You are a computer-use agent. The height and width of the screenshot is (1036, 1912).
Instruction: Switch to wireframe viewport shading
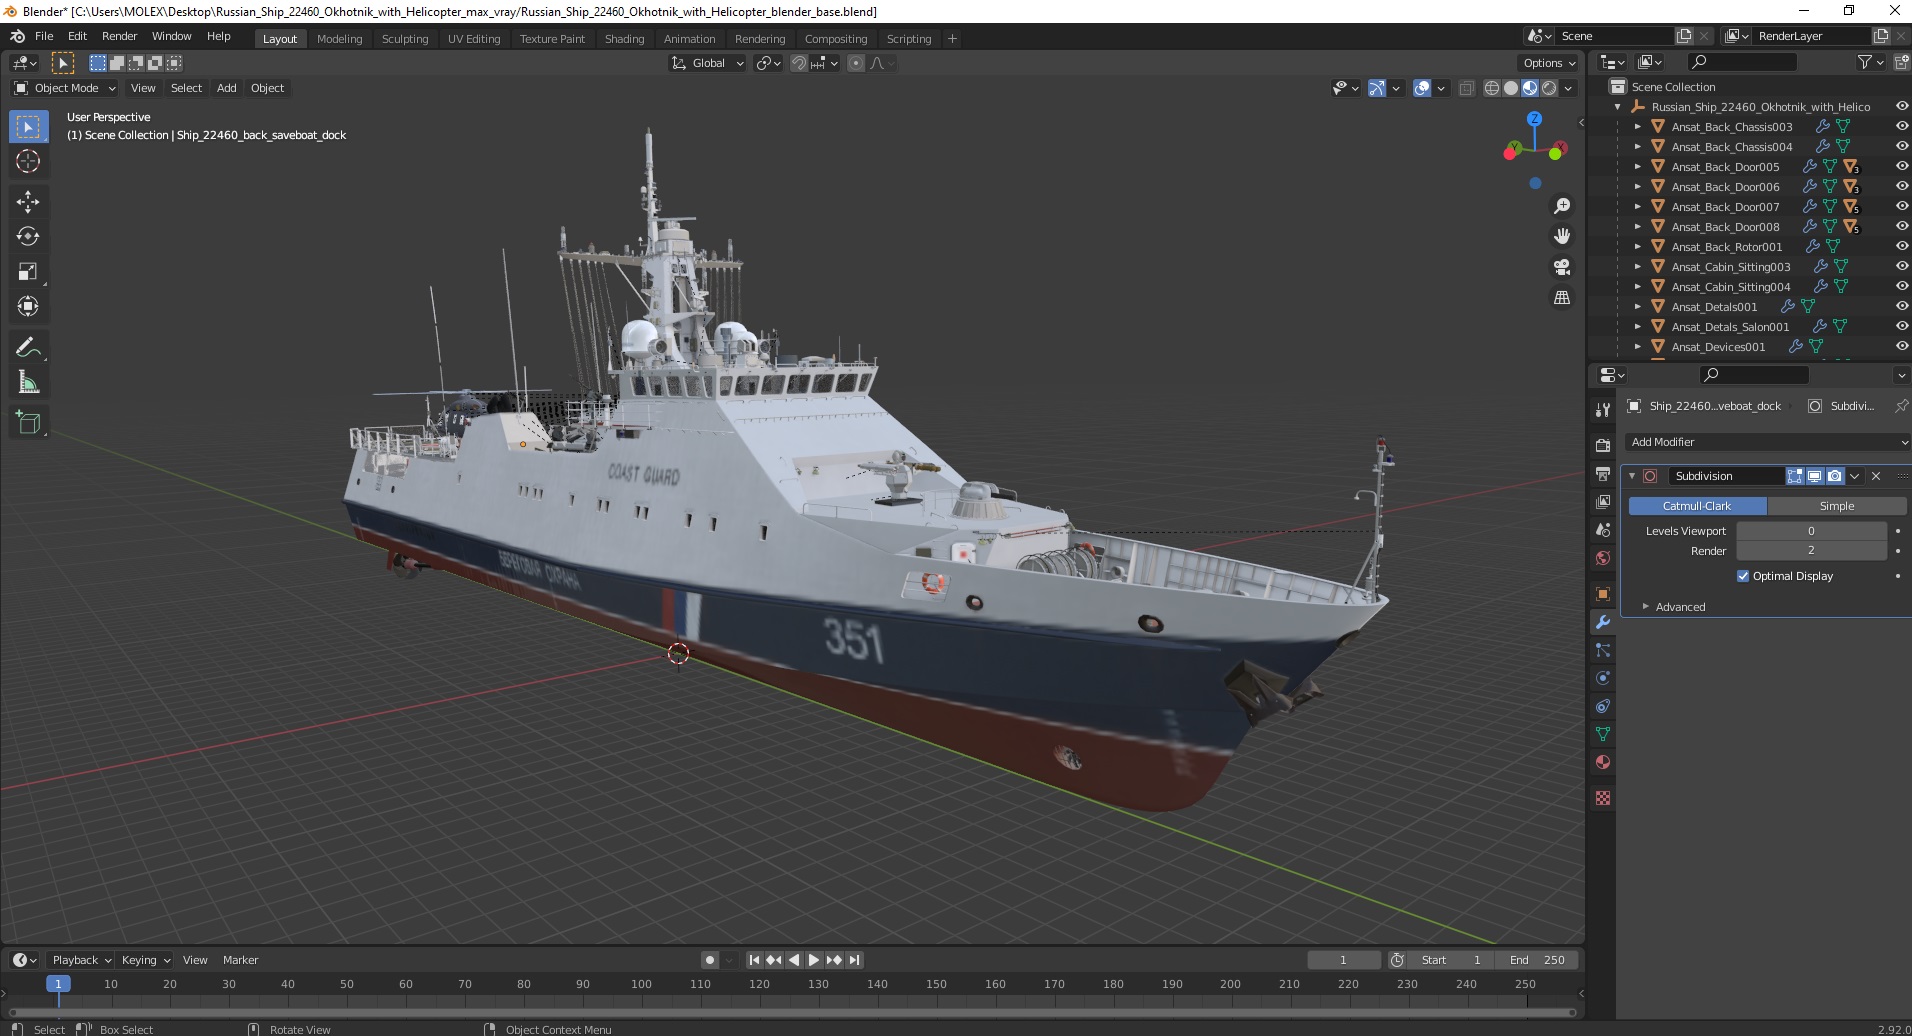pos(1492,88)
